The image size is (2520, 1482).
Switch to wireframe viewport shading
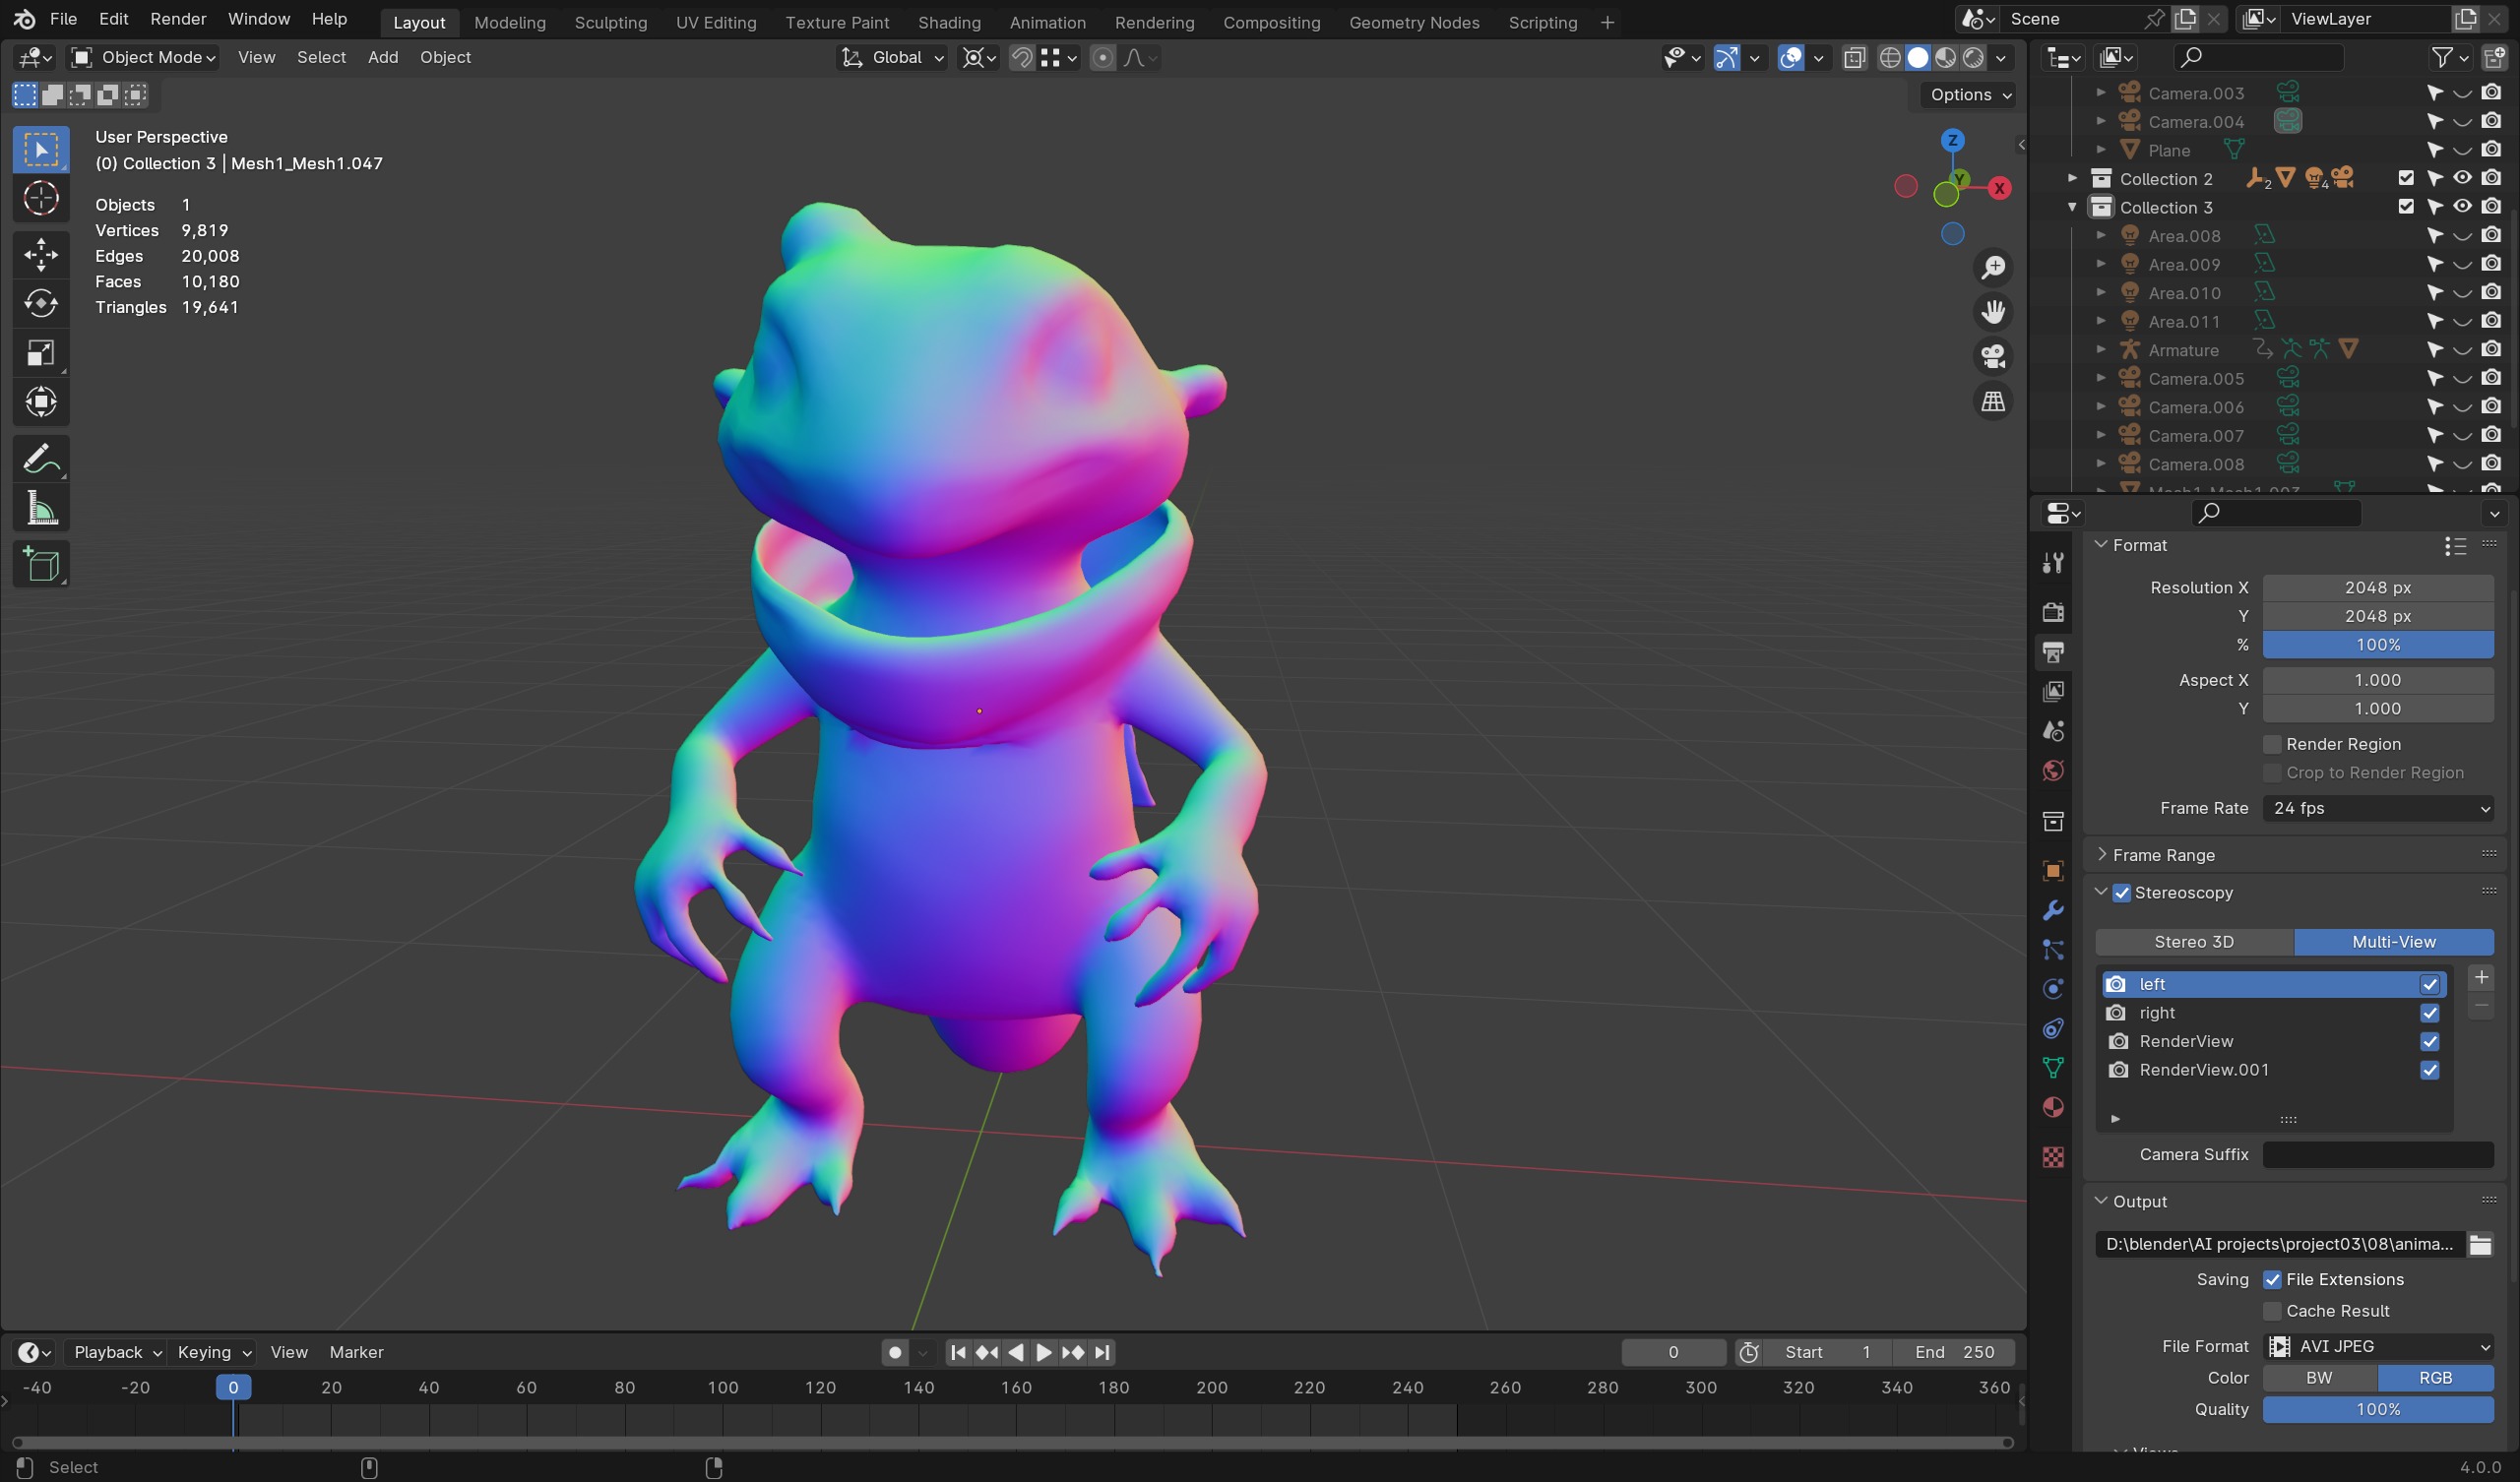pos(1890,58)
